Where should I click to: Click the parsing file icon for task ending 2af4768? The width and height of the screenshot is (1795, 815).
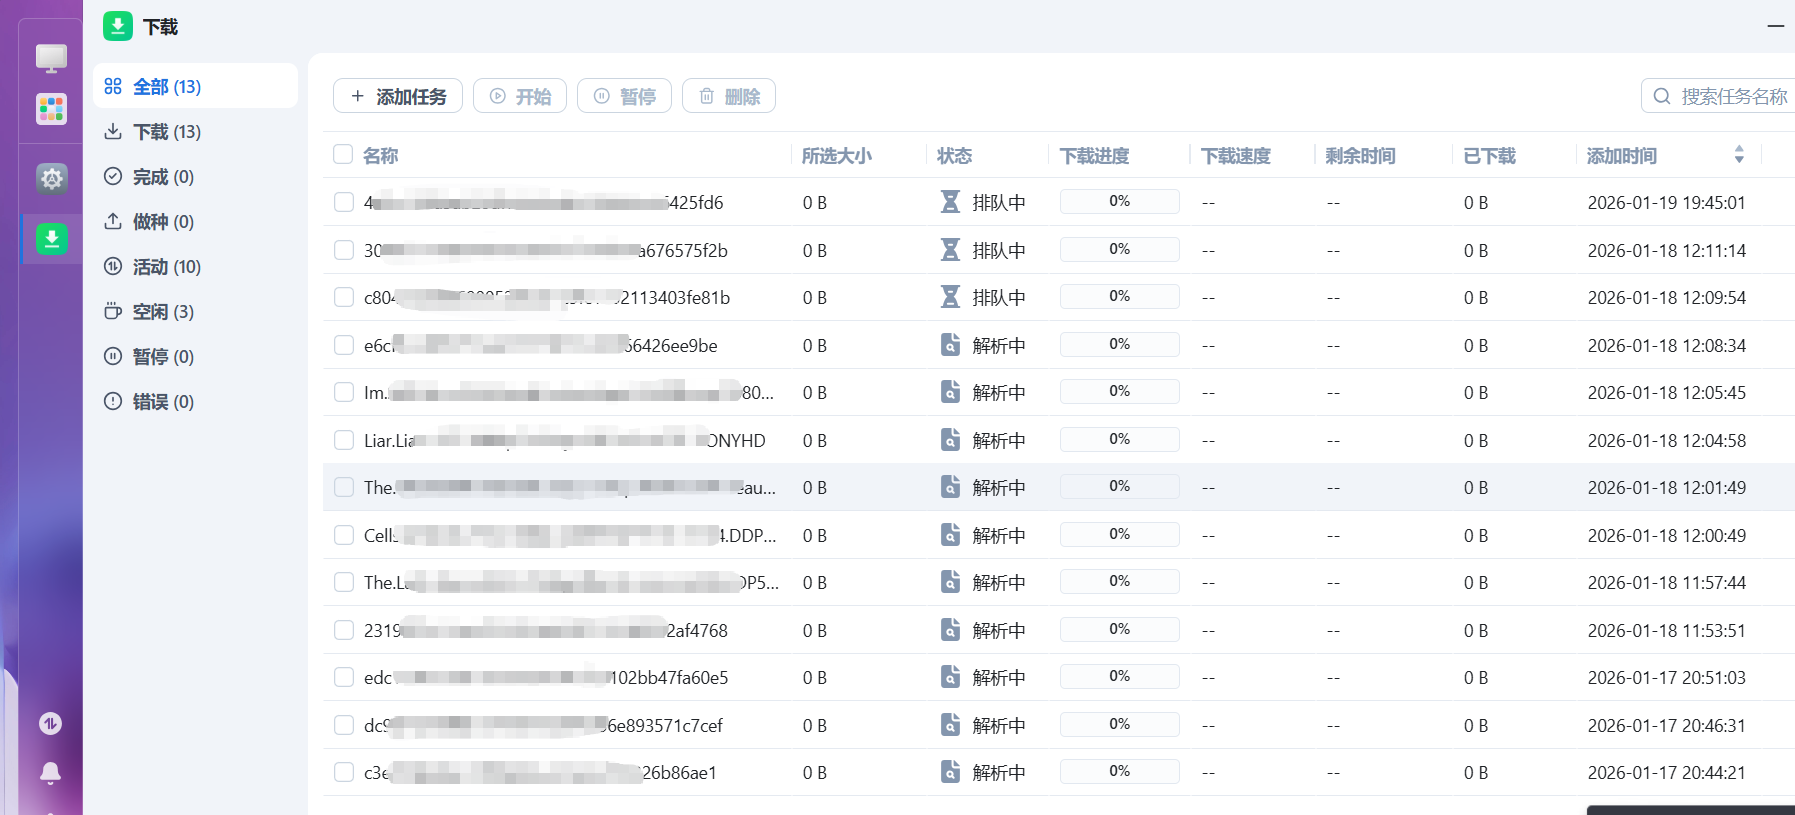(950, 630)
